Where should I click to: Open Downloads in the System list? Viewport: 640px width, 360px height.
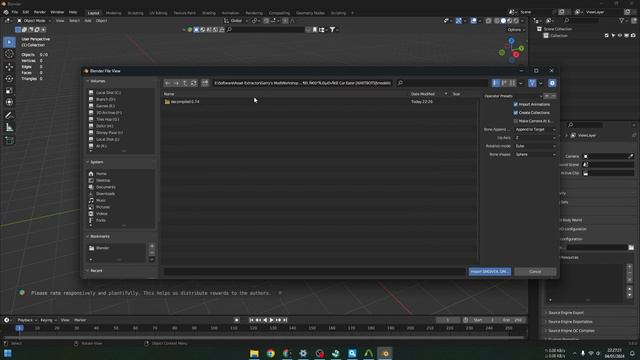click(x=105, y=194)
